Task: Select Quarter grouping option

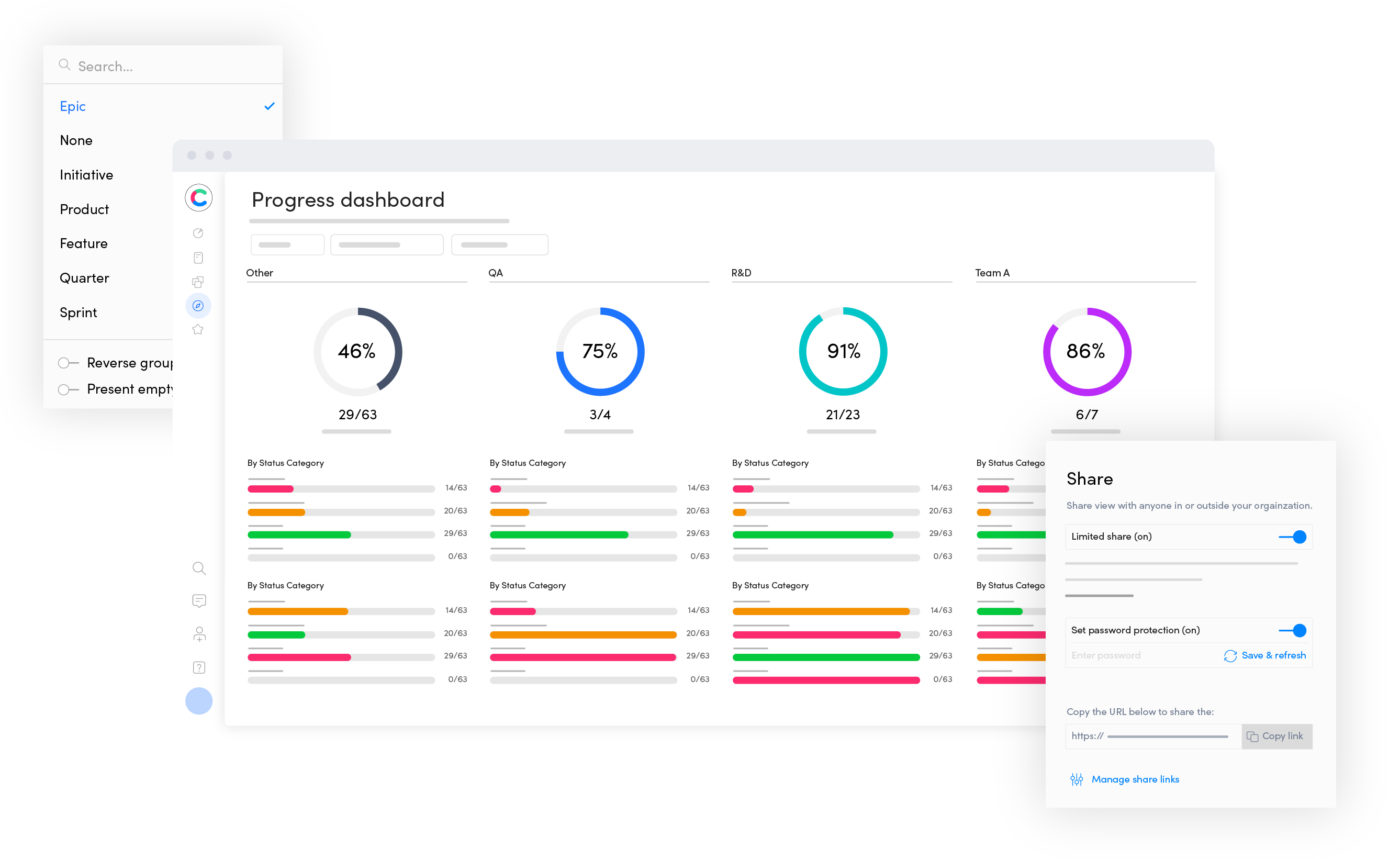Action: coord(84,277)
